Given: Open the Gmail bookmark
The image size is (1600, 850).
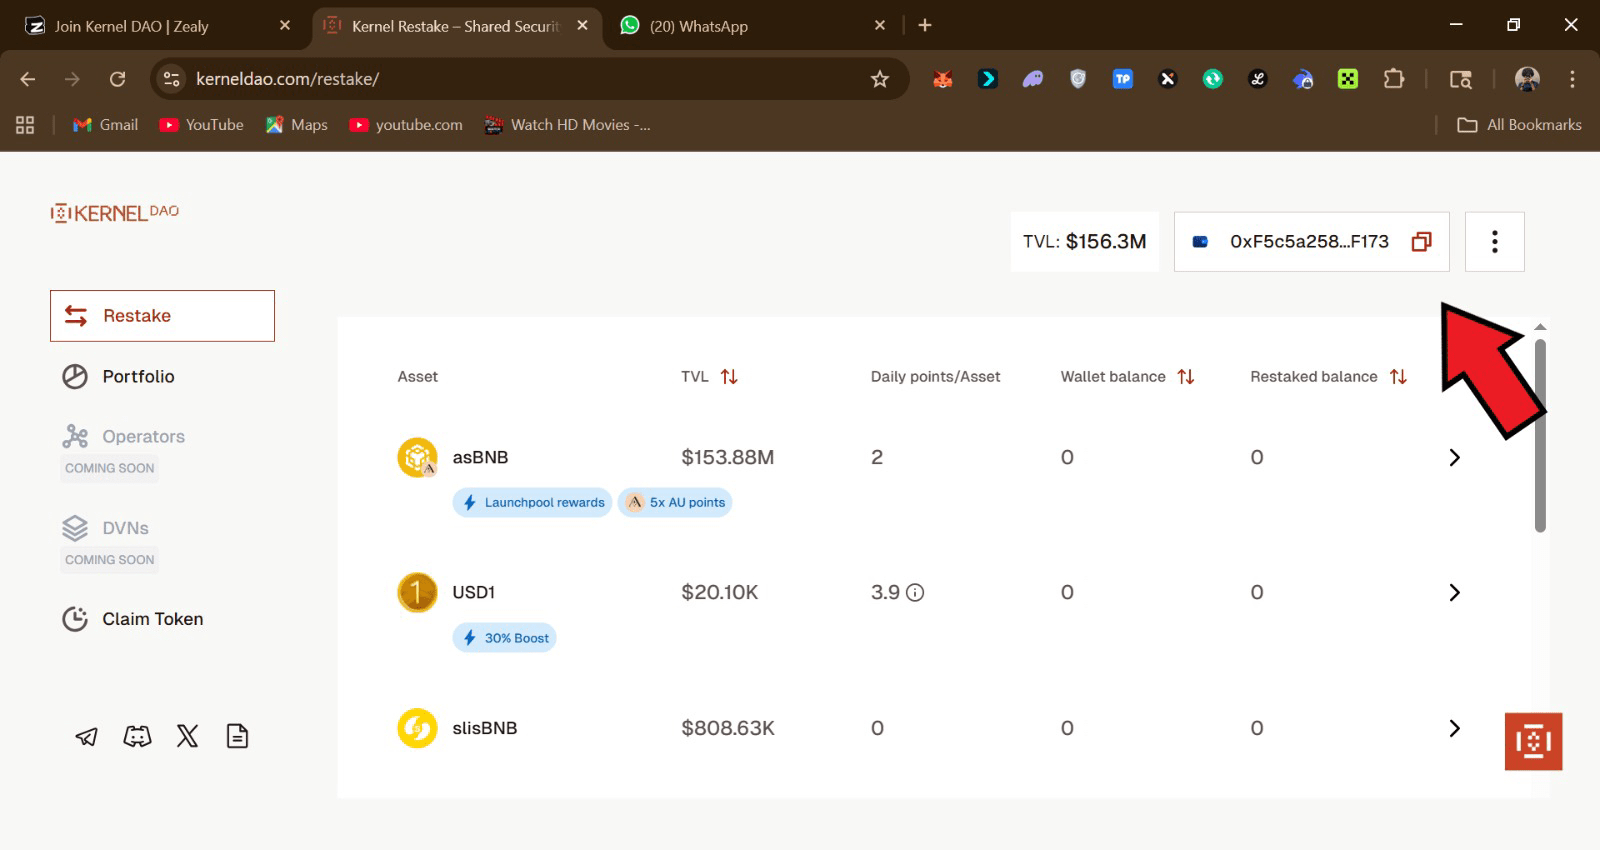Looking at the screenshot, I should coord(106,125).
